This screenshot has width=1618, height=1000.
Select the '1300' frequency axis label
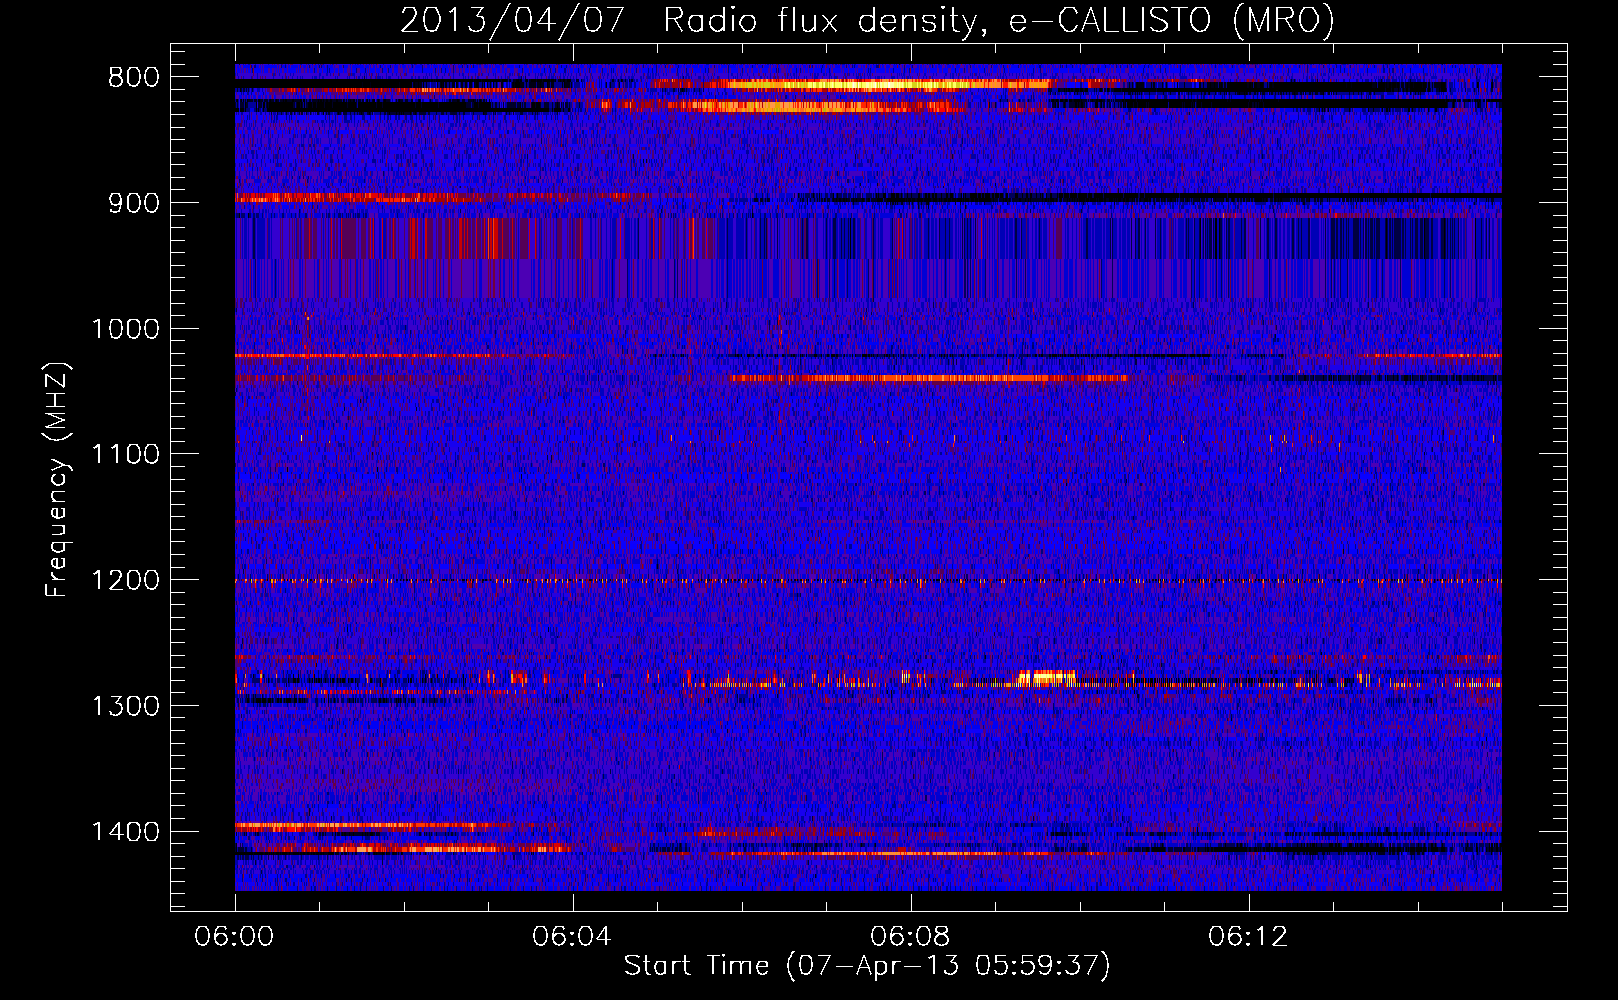coord(126,706)
